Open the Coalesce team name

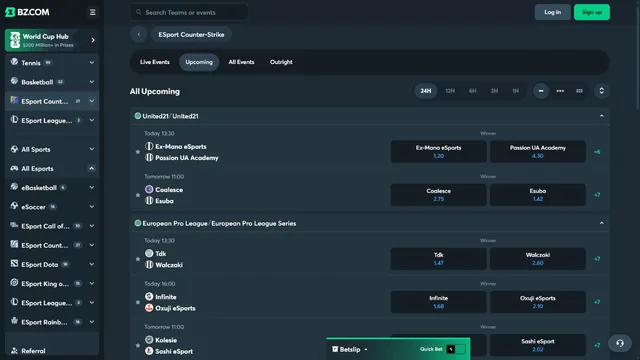pyautogui.click(x=169, y=190)
